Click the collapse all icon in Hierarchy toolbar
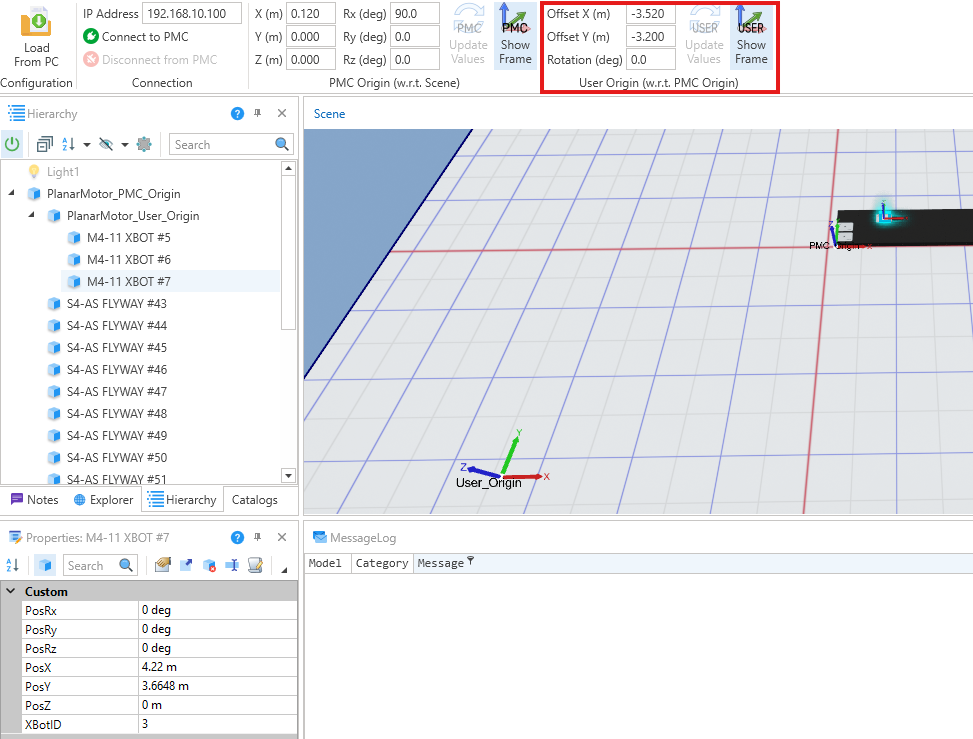The width and height of the screenshot is (973, 739). (x=45, y=144)
